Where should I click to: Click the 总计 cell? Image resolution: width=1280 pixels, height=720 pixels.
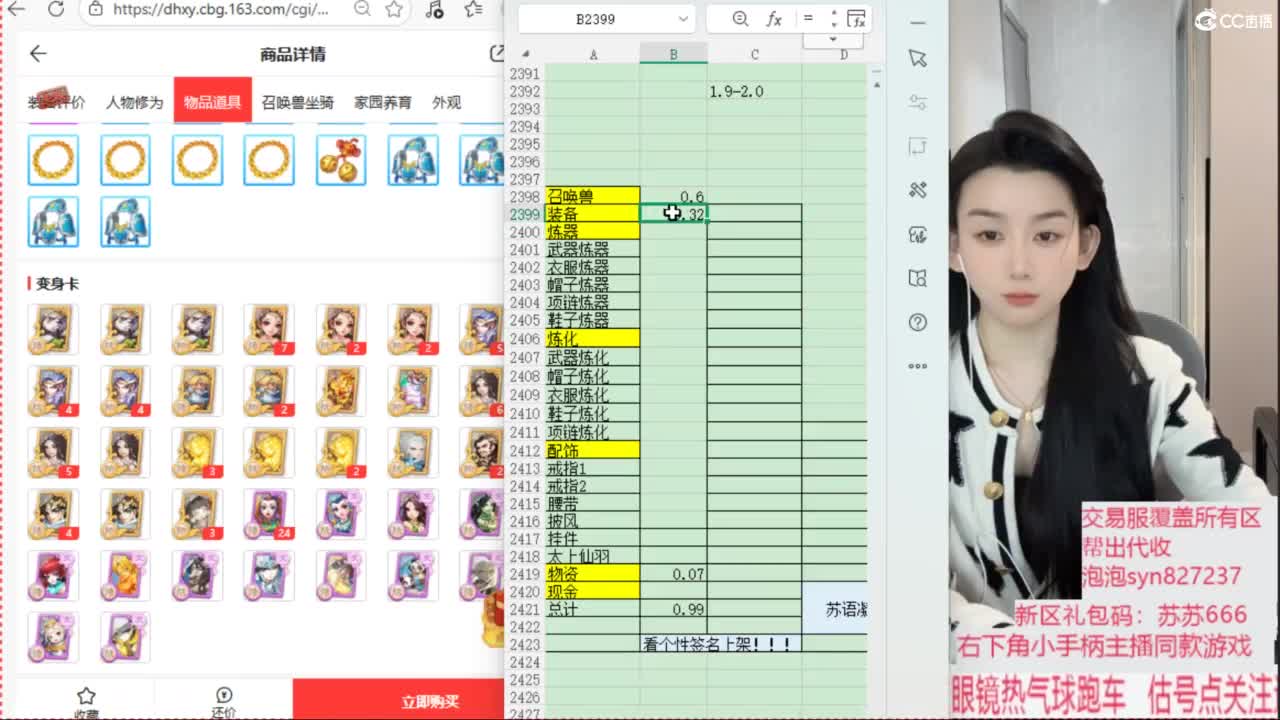pyautogui.click(x=593, y=609)
